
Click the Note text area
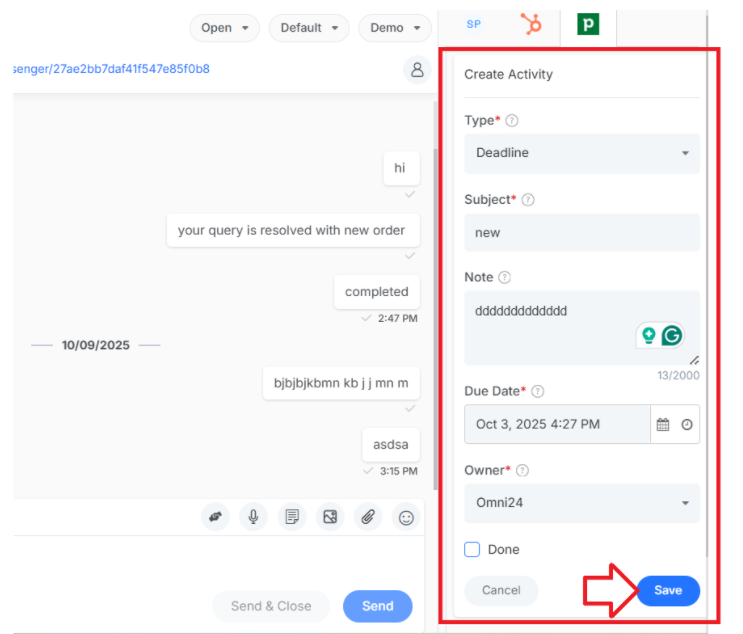click(582, 328)
